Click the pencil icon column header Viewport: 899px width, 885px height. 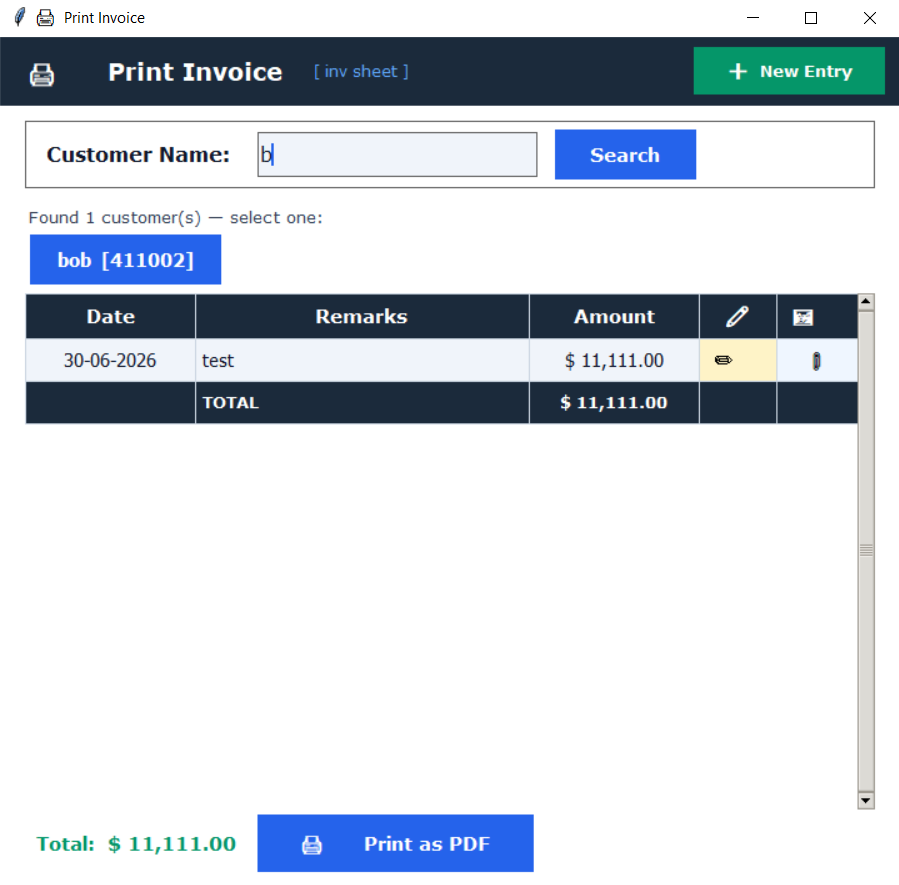coord(737,316)
